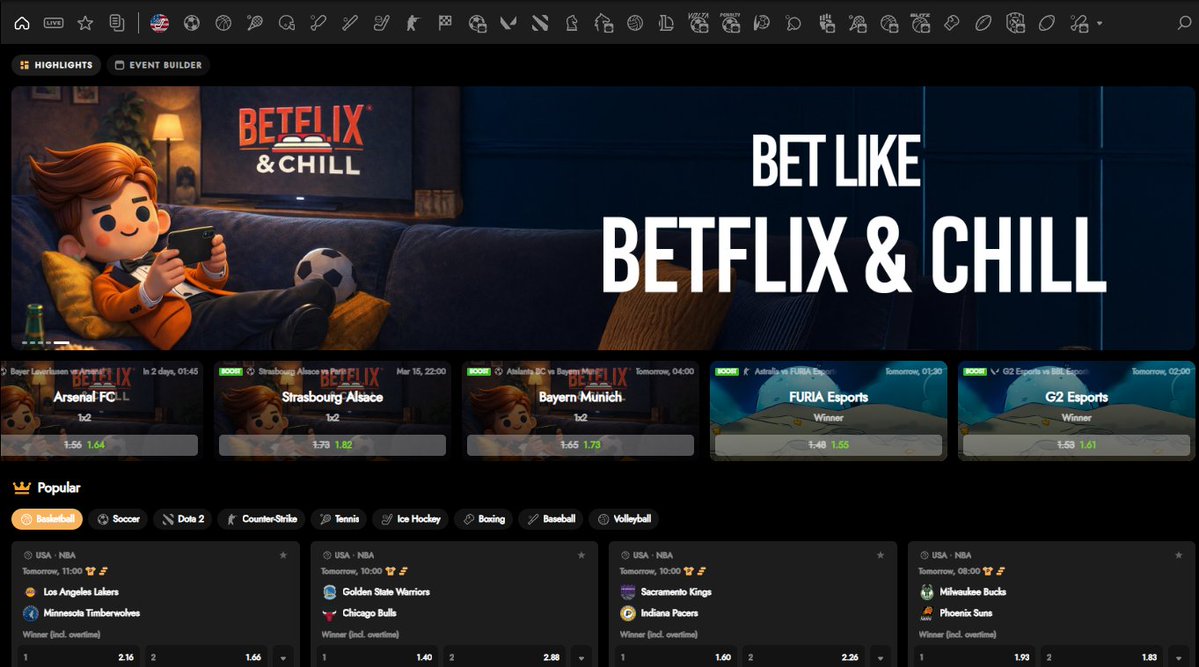Viewport: 1199px width, 667px height.
Task: Star the Milwaukee Bucks vs Phoenix Suns card
Action: [1180, 555]
